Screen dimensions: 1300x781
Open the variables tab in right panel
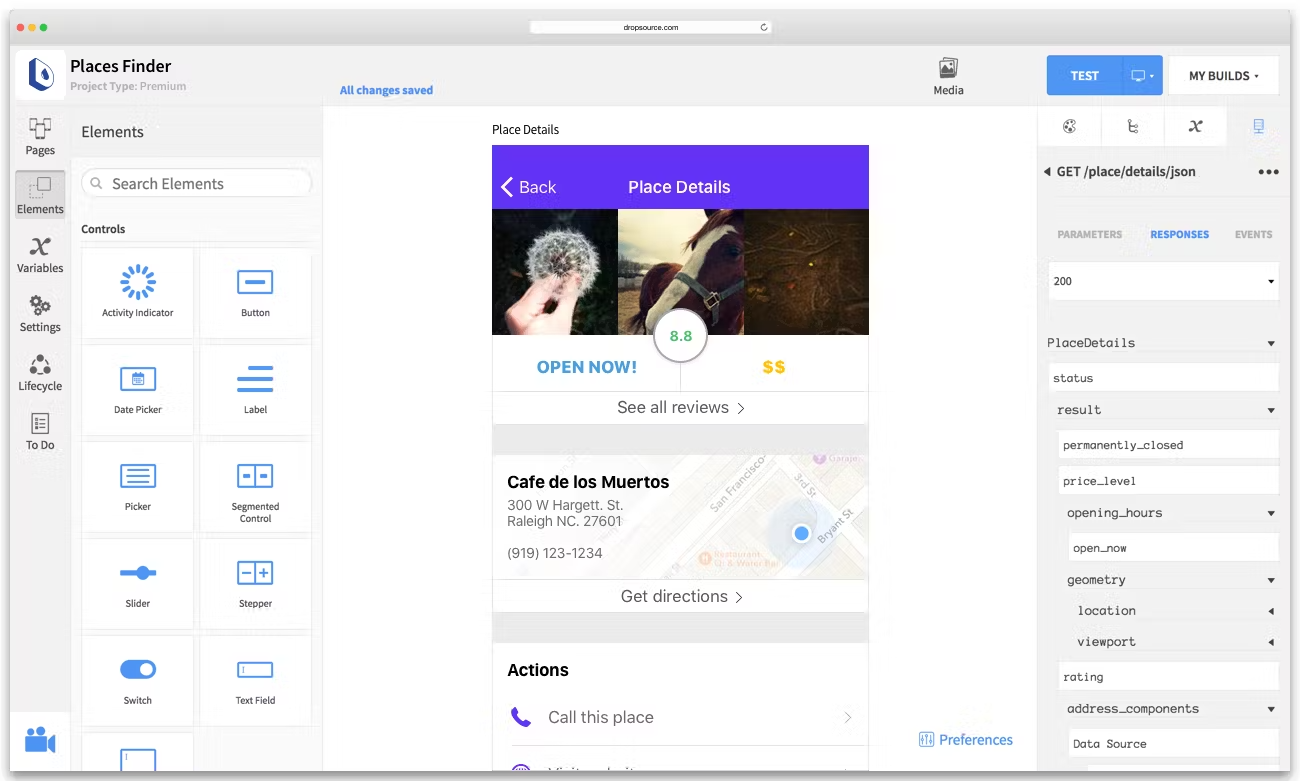[x=1195, y=126]
